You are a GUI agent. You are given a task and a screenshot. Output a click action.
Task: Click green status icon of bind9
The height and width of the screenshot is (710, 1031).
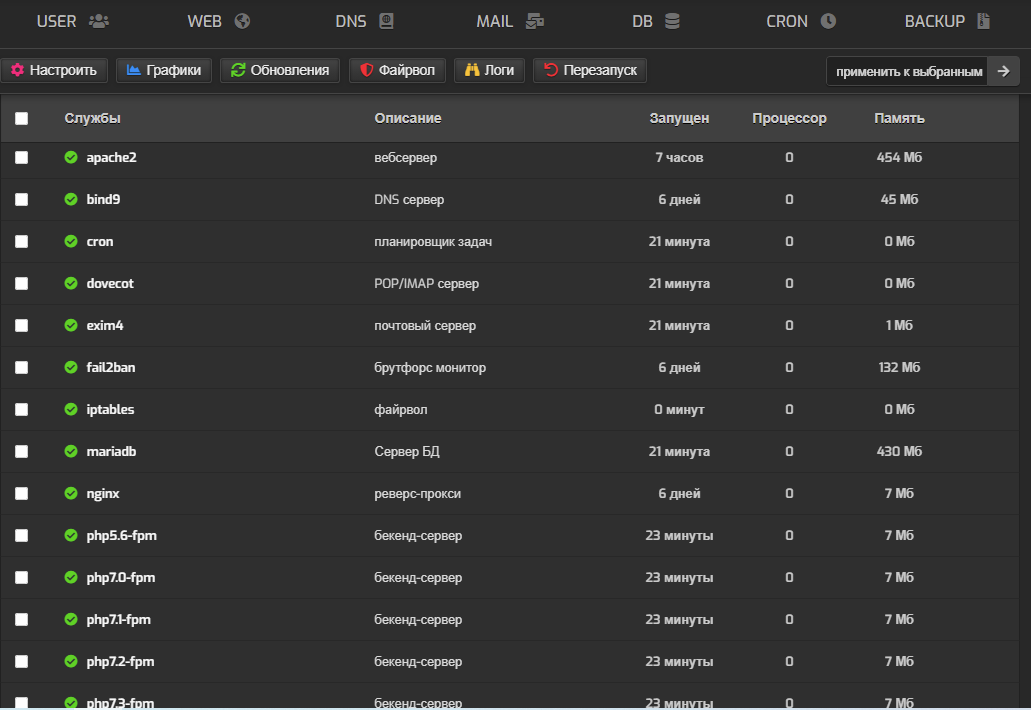(71, 199)
